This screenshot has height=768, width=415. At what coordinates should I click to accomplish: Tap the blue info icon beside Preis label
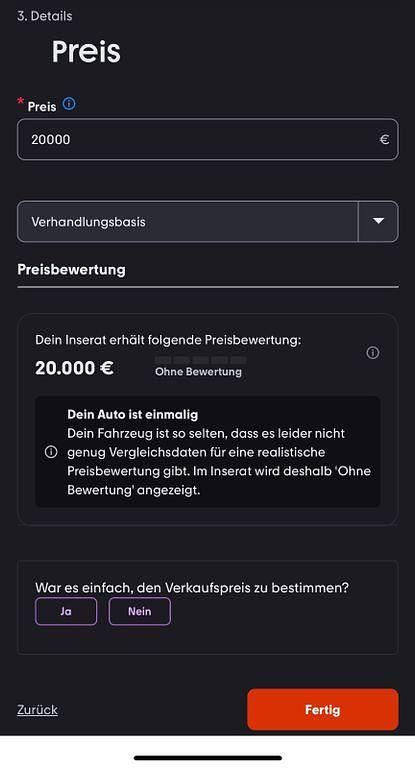[69, 104]
